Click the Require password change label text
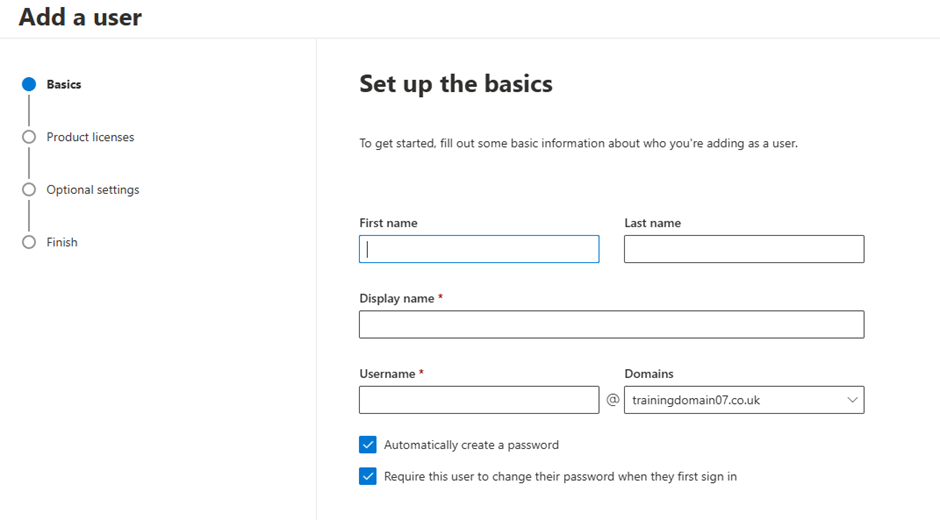The image size is (940, 520). 561,477
